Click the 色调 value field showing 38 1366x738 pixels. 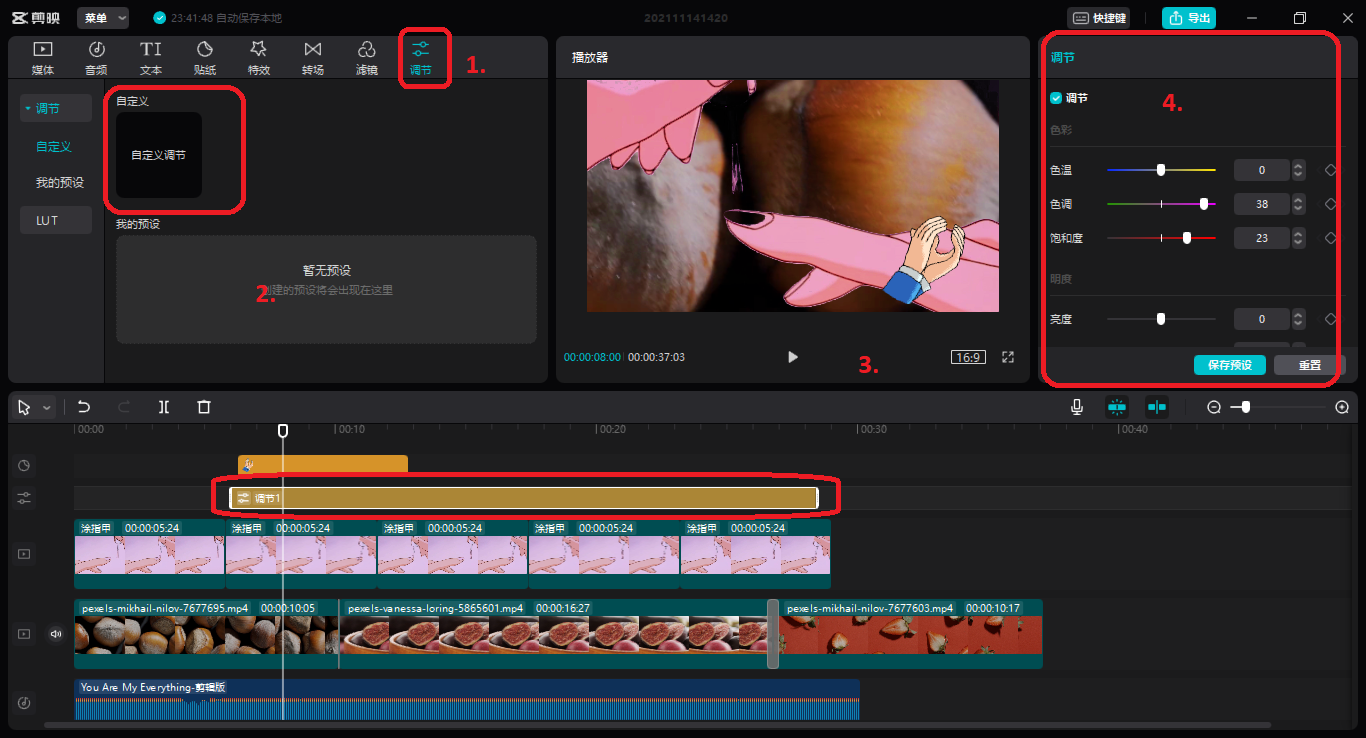pos(1262,204)
